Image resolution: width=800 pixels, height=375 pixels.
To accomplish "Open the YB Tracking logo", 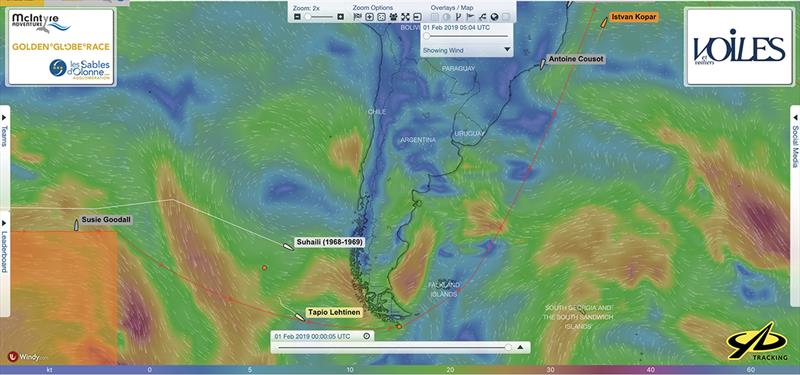I will [x=757, y=341].
